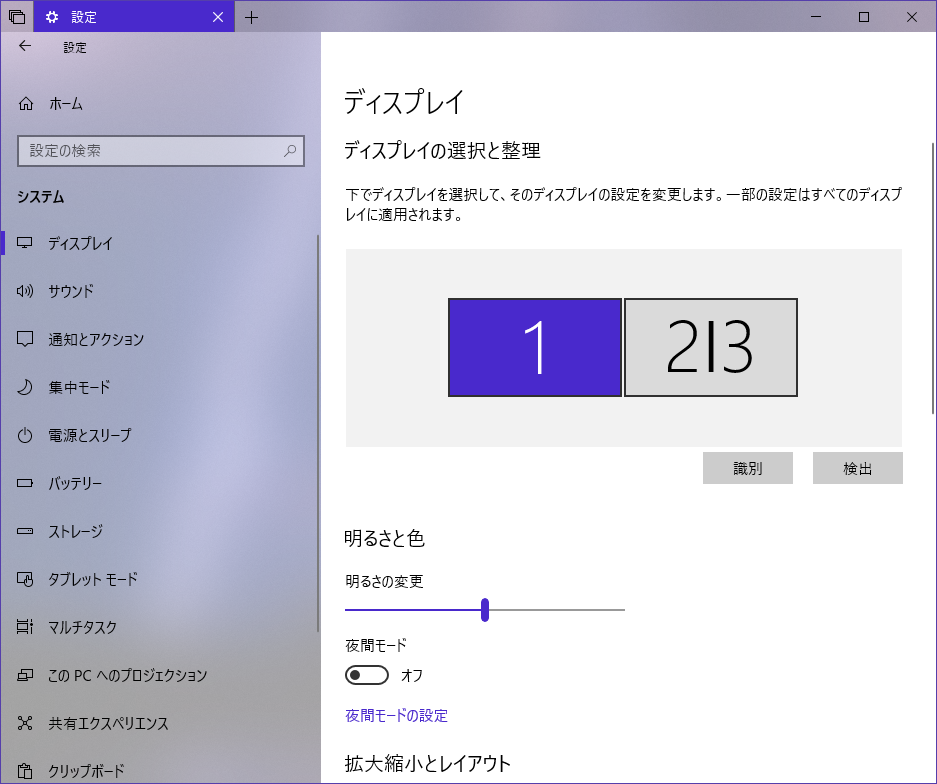Open この PC へのプロジェクション settings

point(159,675)
